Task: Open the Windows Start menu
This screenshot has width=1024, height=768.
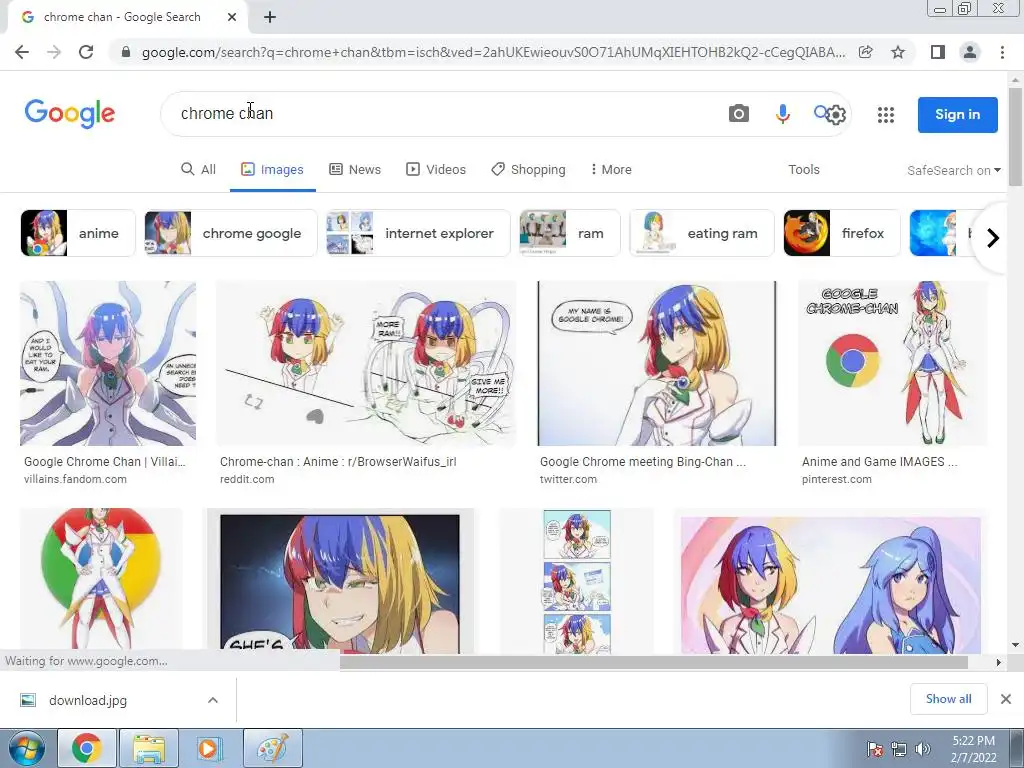Action: pyautogui.click(x=26, y=748)
